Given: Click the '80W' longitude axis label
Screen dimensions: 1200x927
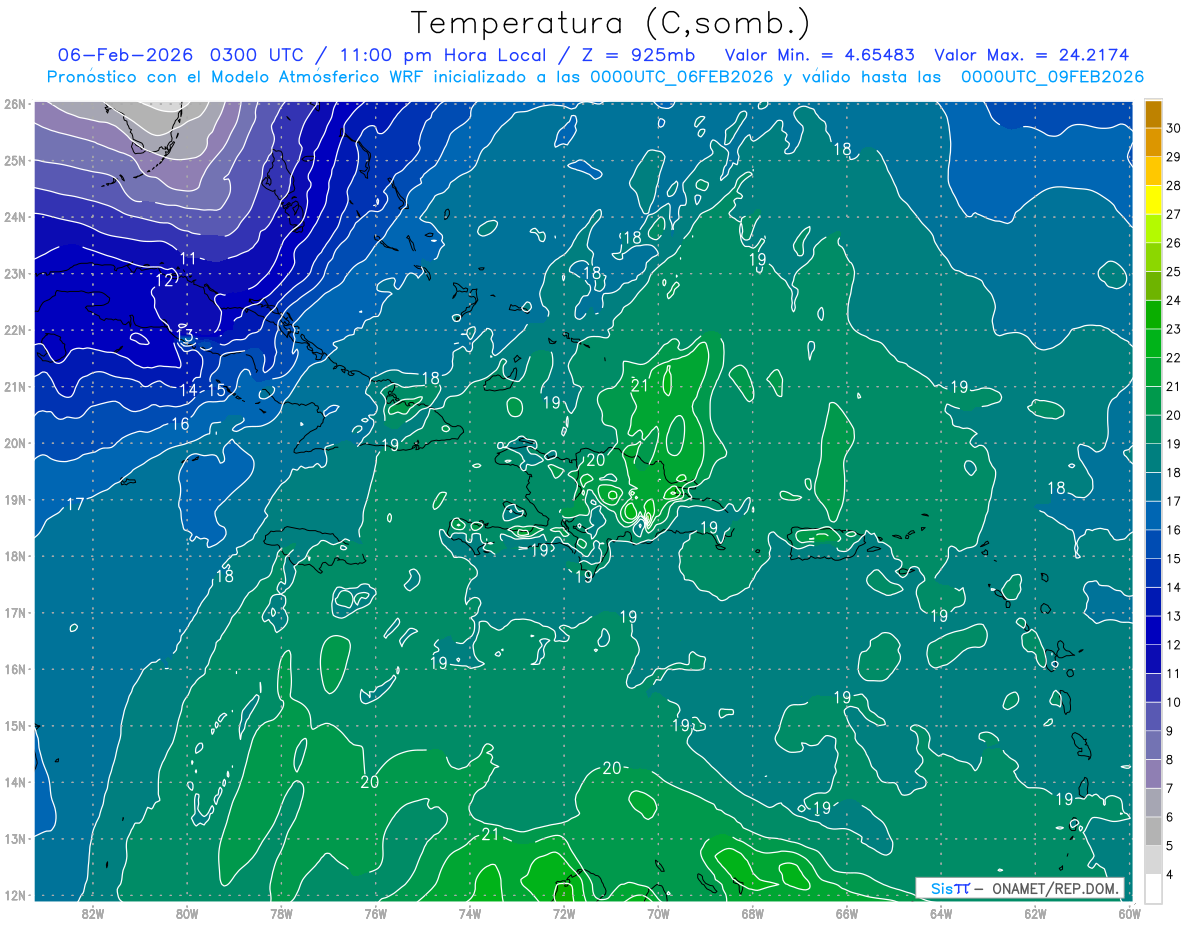Looking at the screenshot, I should tap(186, 913).
